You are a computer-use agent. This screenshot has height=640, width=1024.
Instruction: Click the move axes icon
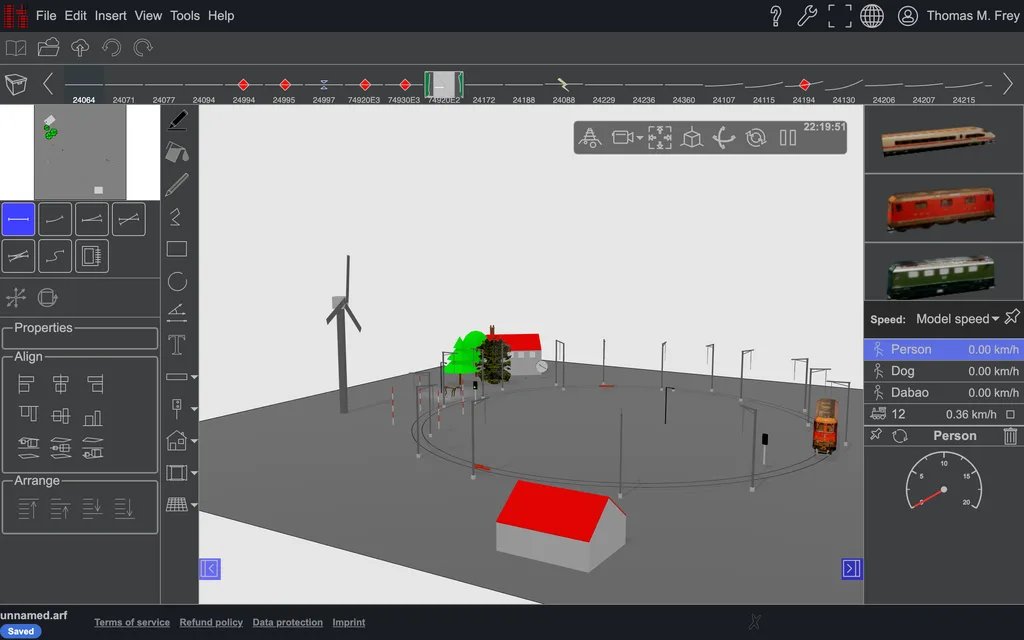(16, 298)
